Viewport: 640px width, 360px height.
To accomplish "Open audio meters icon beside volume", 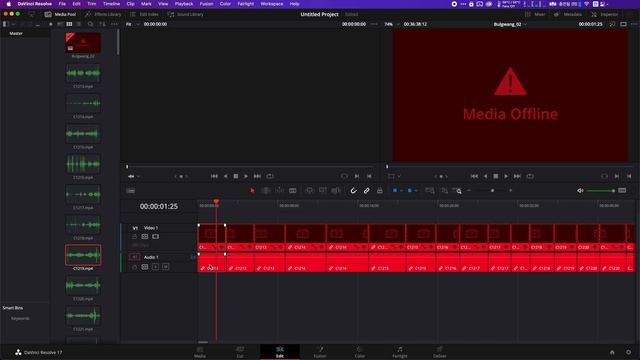I will 622,191.
